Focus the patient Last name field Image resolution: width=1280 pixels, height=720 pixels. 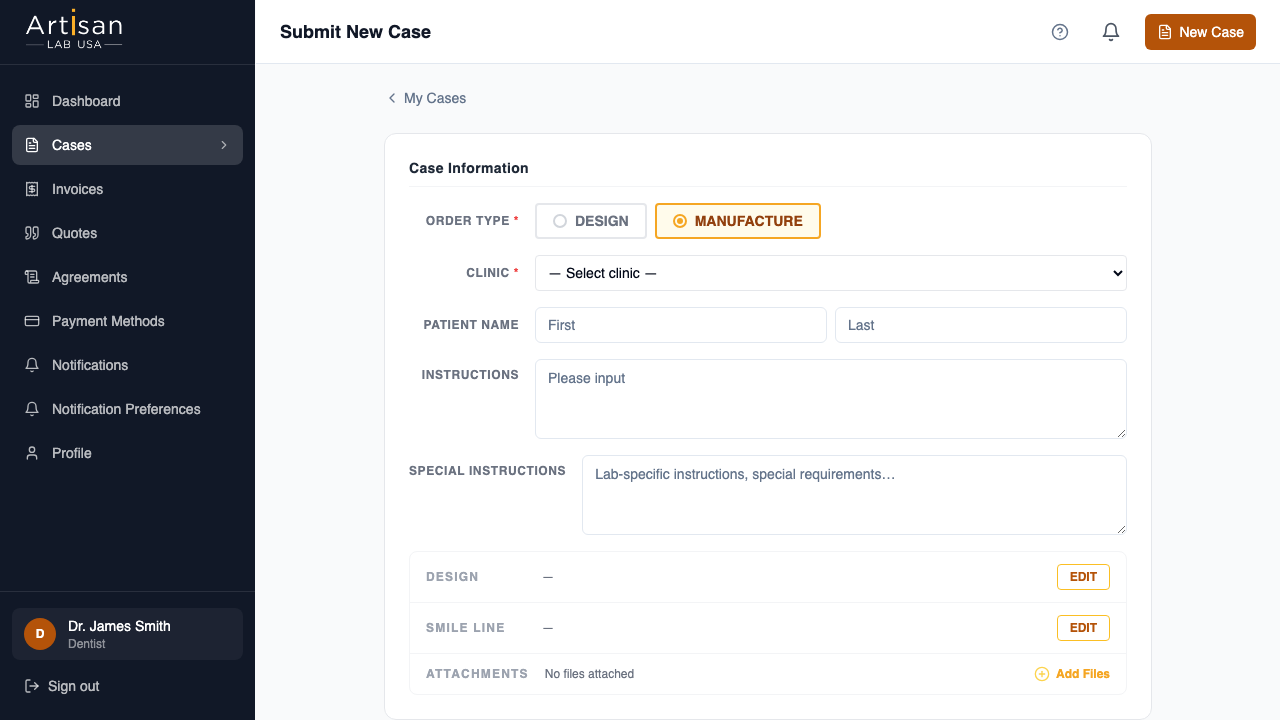[x=981, y=325]
